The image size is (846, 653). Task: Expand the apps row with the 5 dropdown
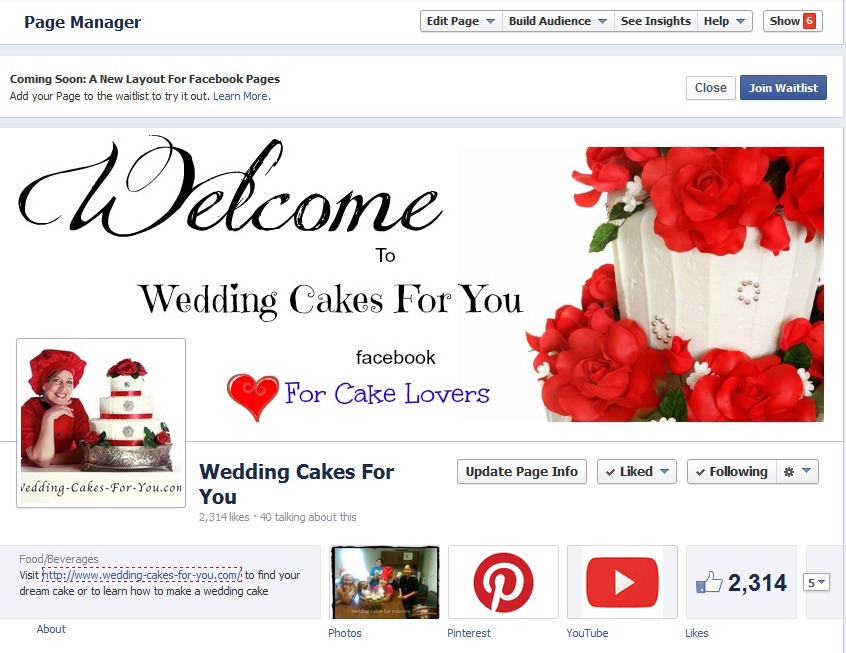pos(816,582)
